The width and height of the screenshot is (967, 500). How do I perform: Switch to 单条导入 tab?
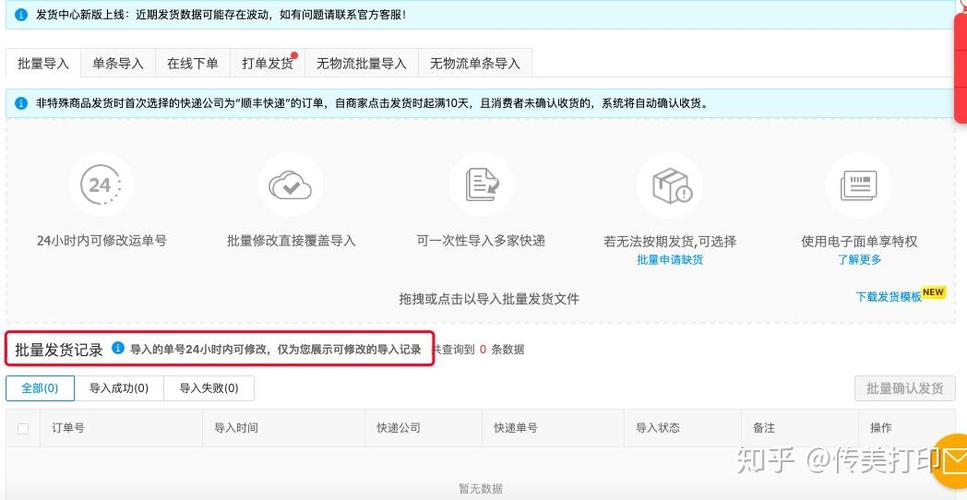click(x=118, y=63)
